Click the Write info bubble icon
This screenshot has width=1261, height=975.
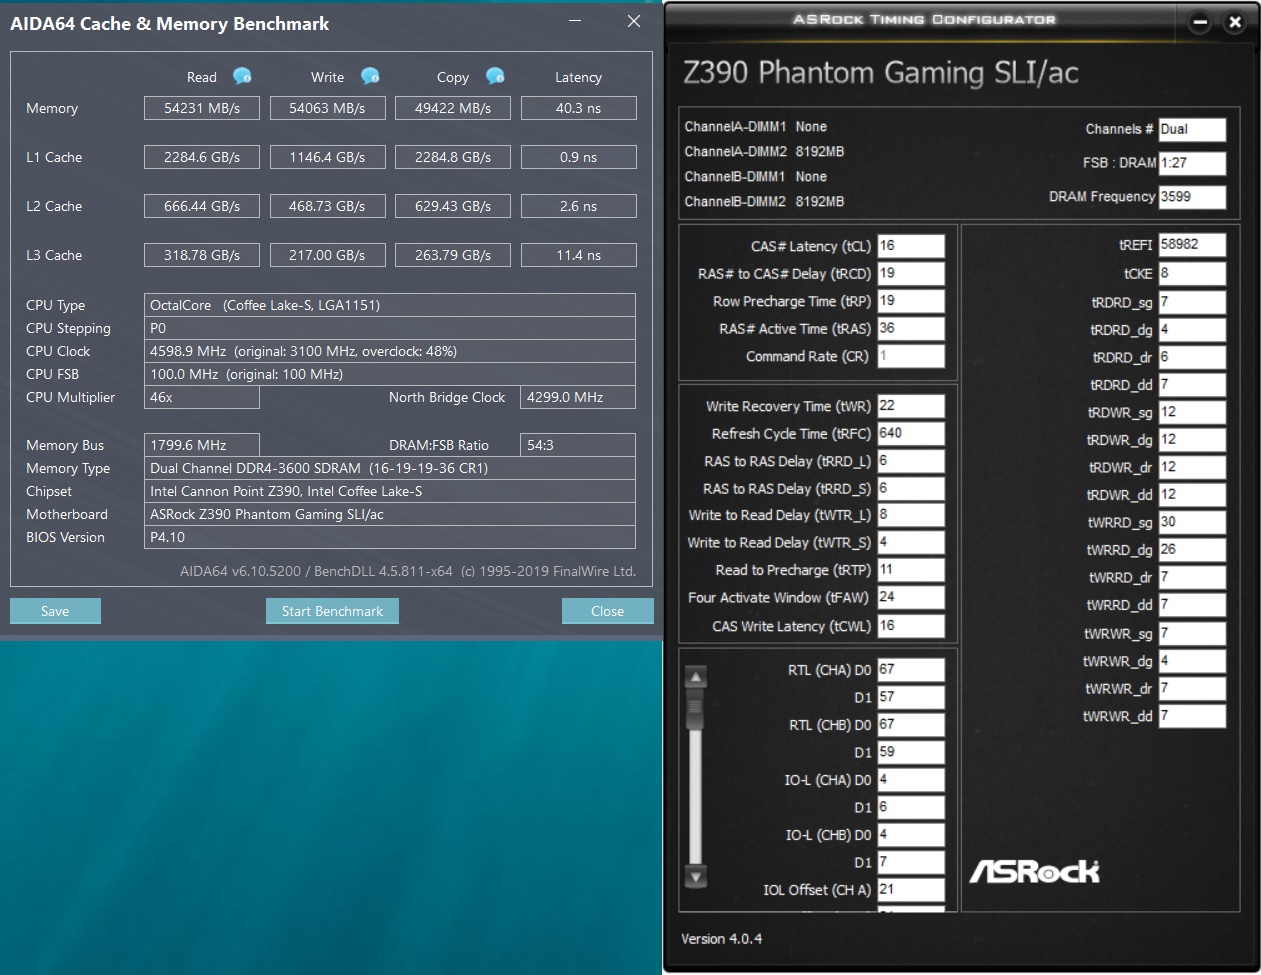pyautogui.click(x=370, y=76)
